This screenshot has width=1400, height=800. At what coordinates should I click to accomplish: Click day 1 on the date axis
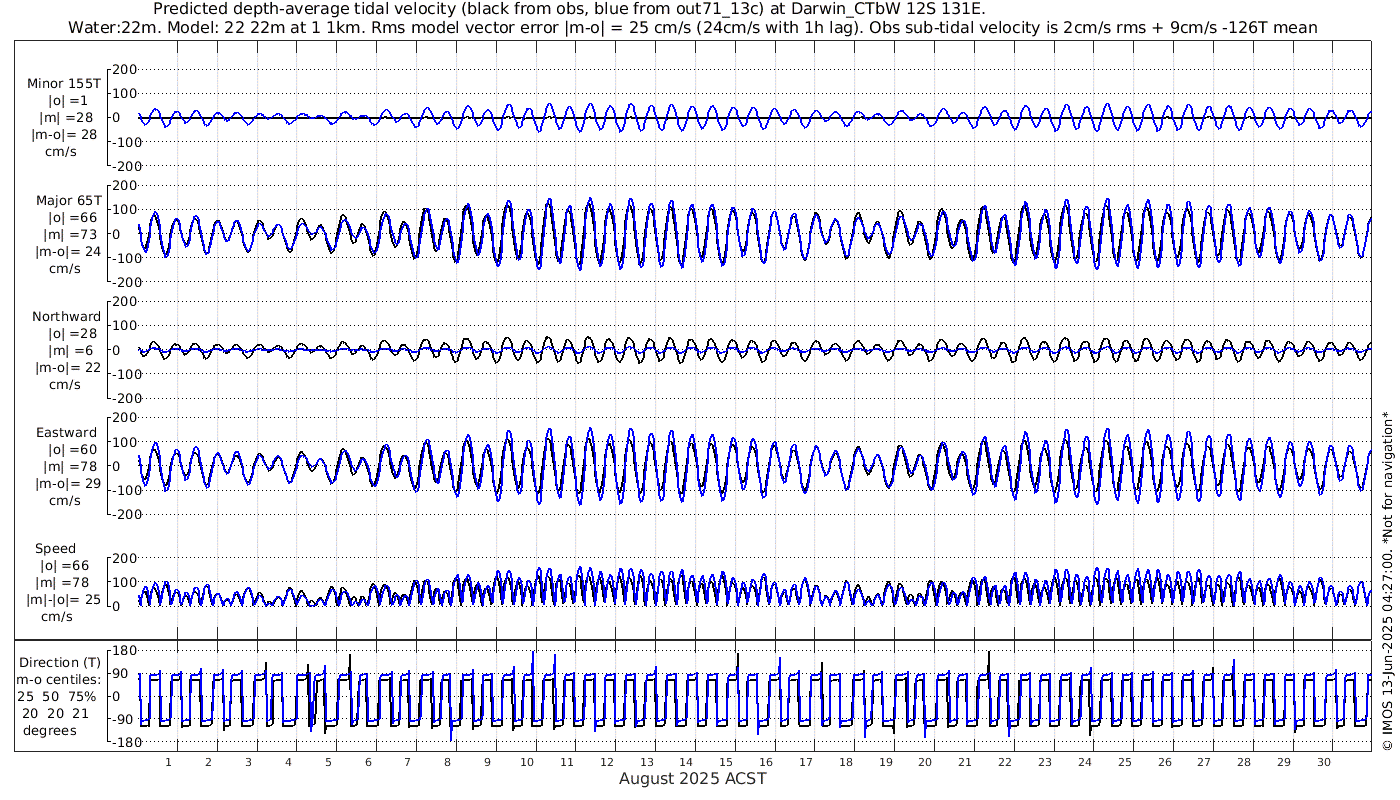click(x=168, y=762)
